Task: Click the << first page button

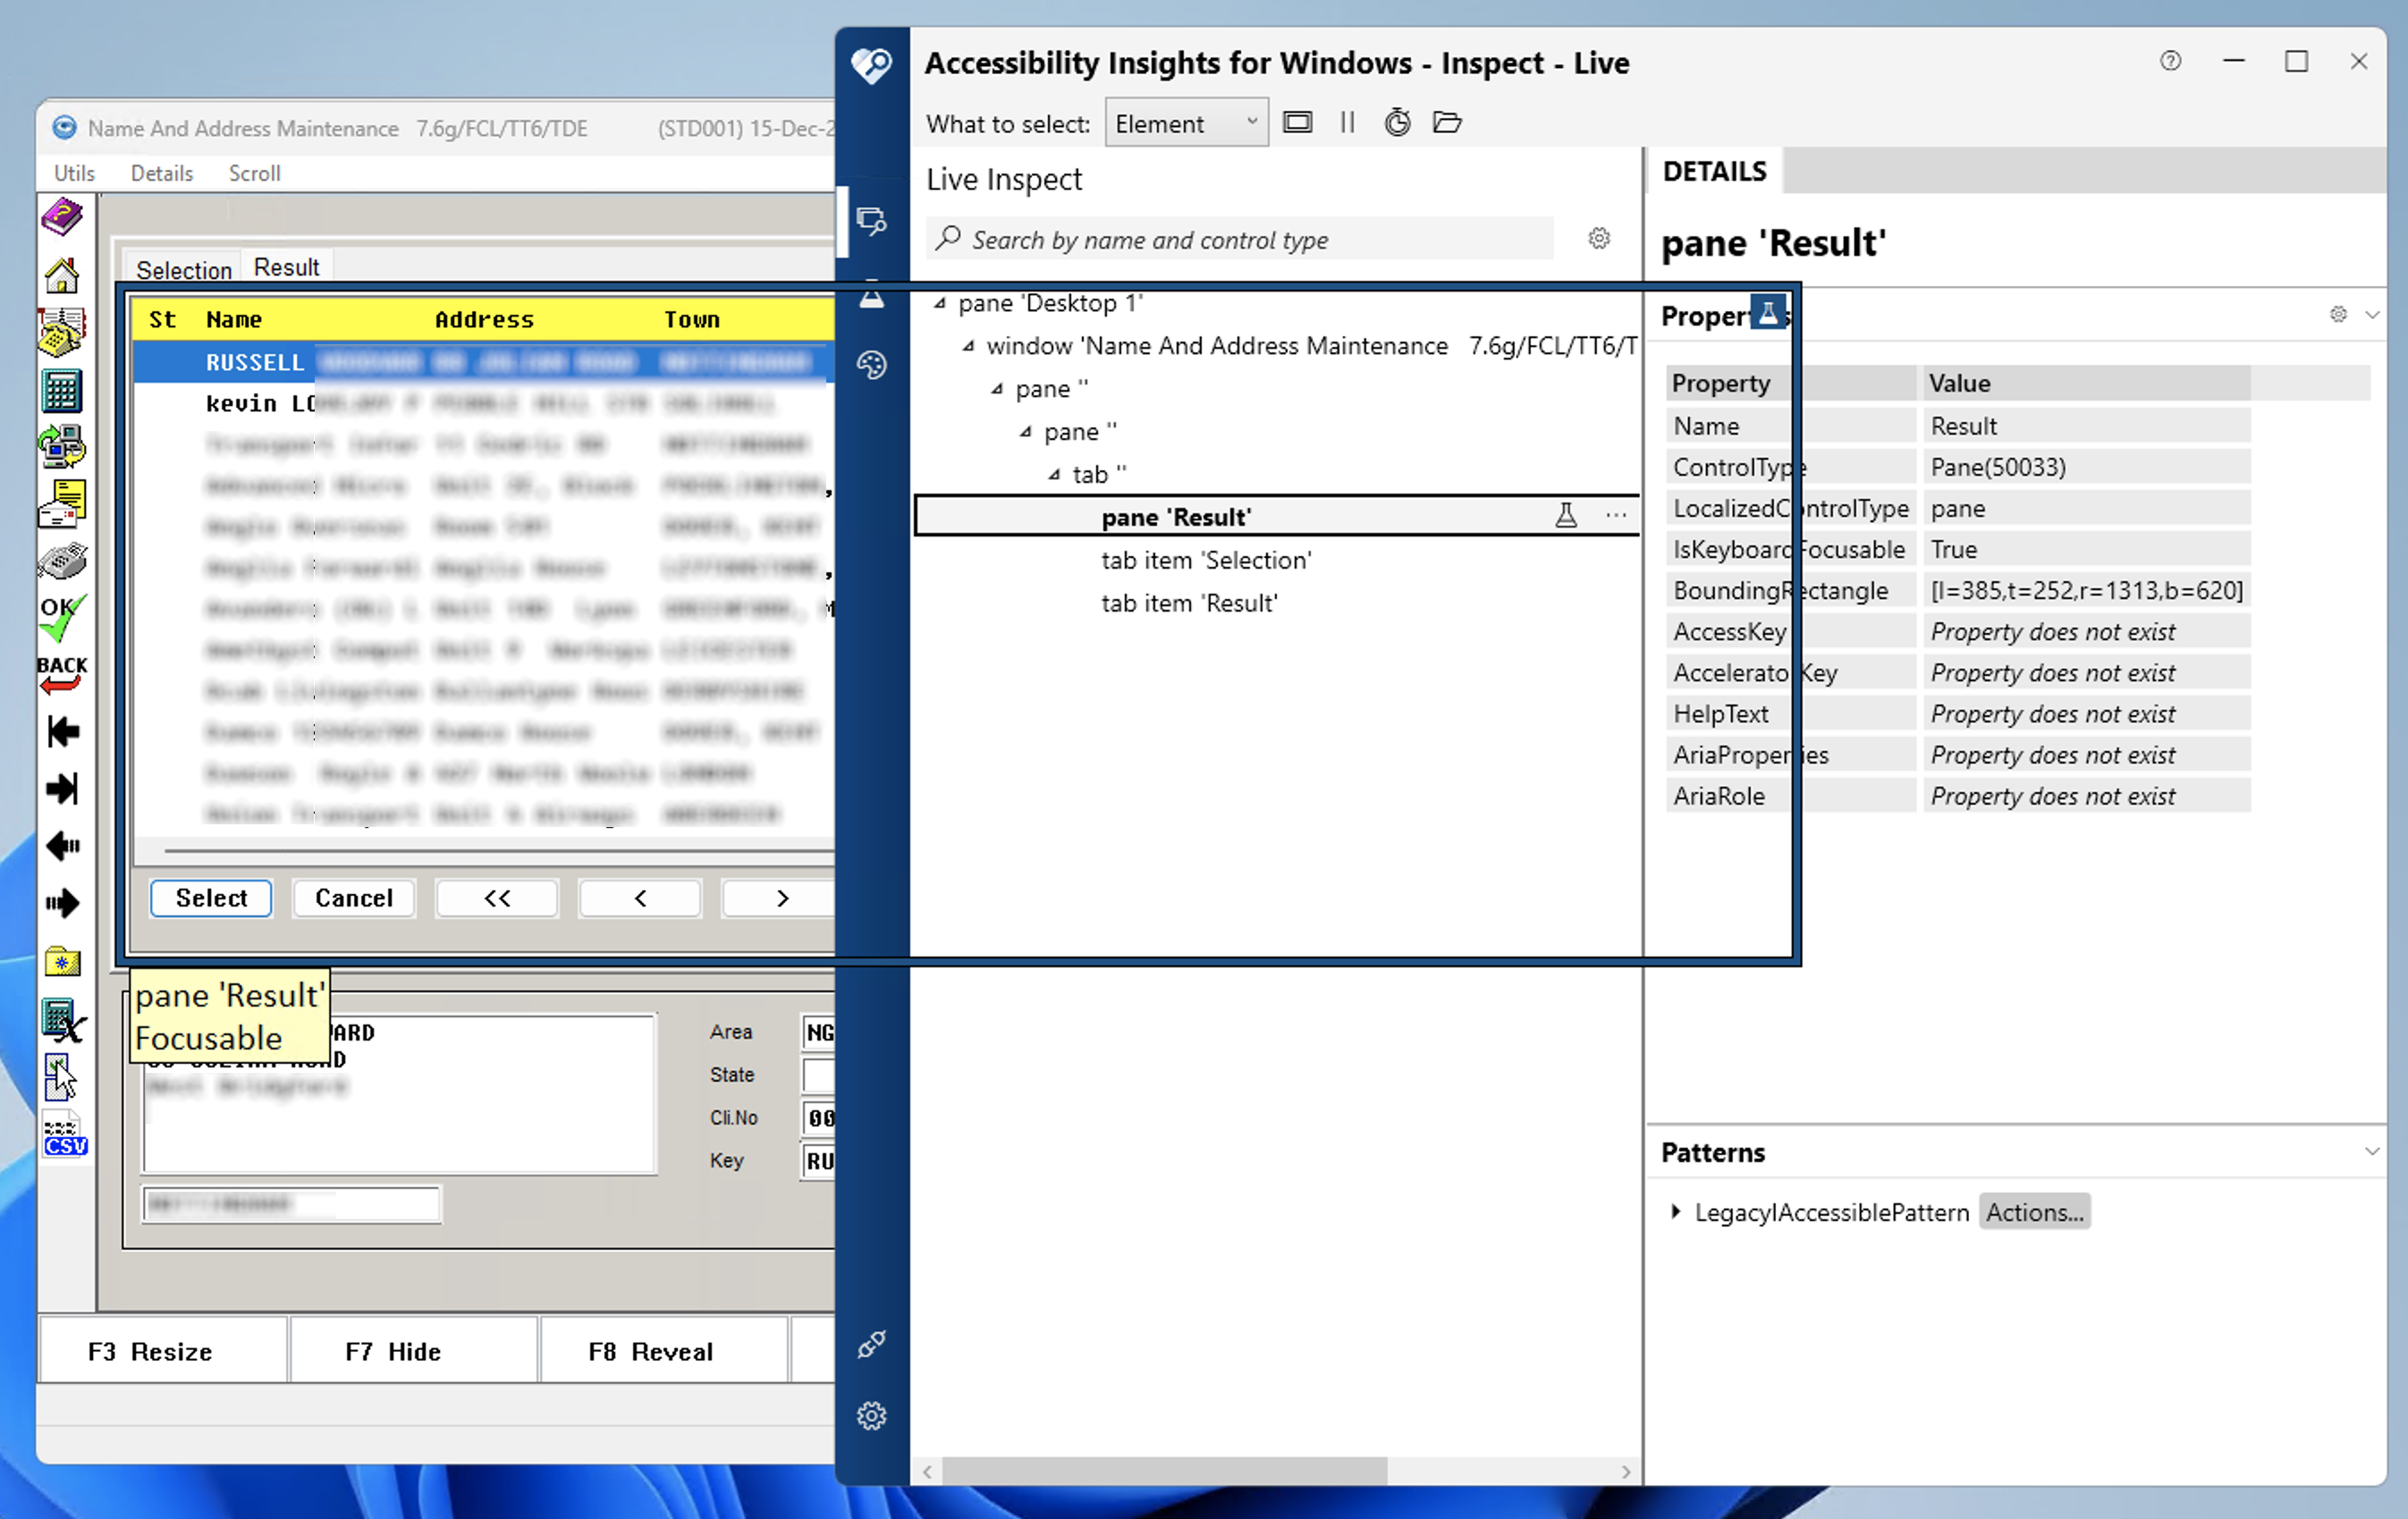Action: click(x=497, y=898)
